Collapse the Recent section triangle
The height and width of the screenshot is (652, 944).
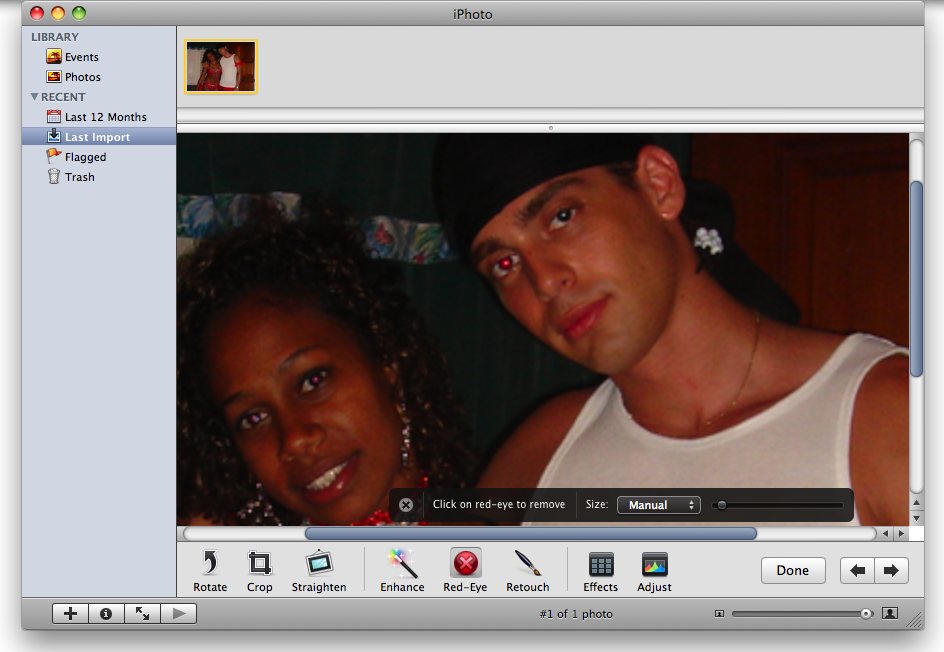coord(35,97)
